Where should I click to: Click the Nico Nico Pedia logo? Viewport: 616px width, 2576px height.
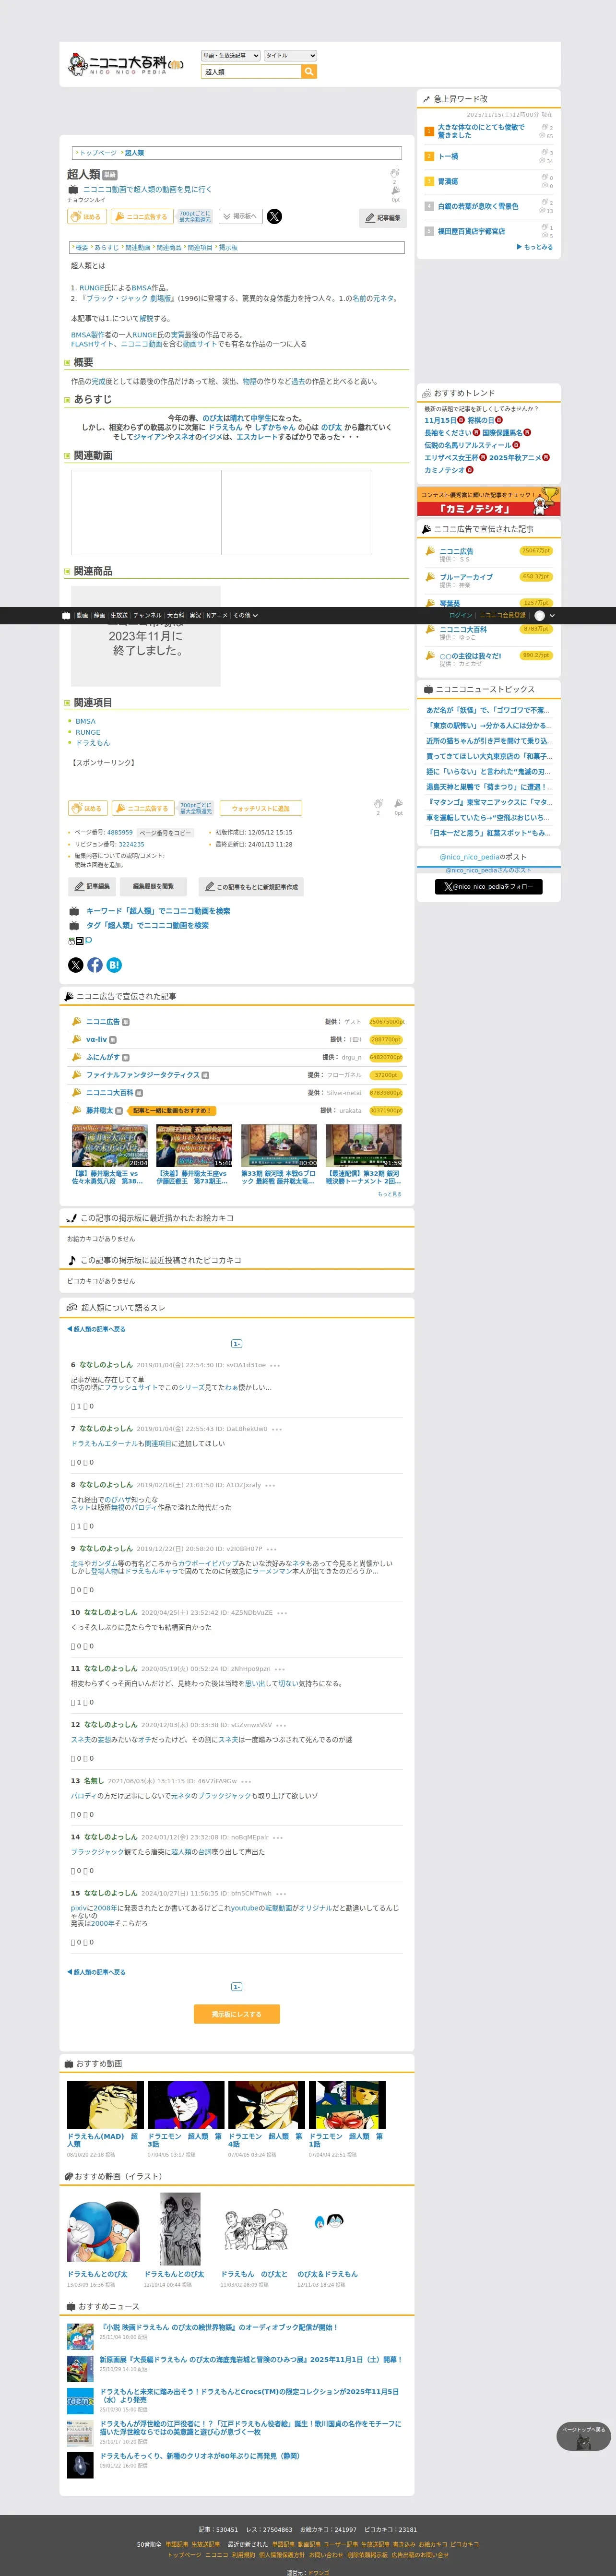coord(125,65)
